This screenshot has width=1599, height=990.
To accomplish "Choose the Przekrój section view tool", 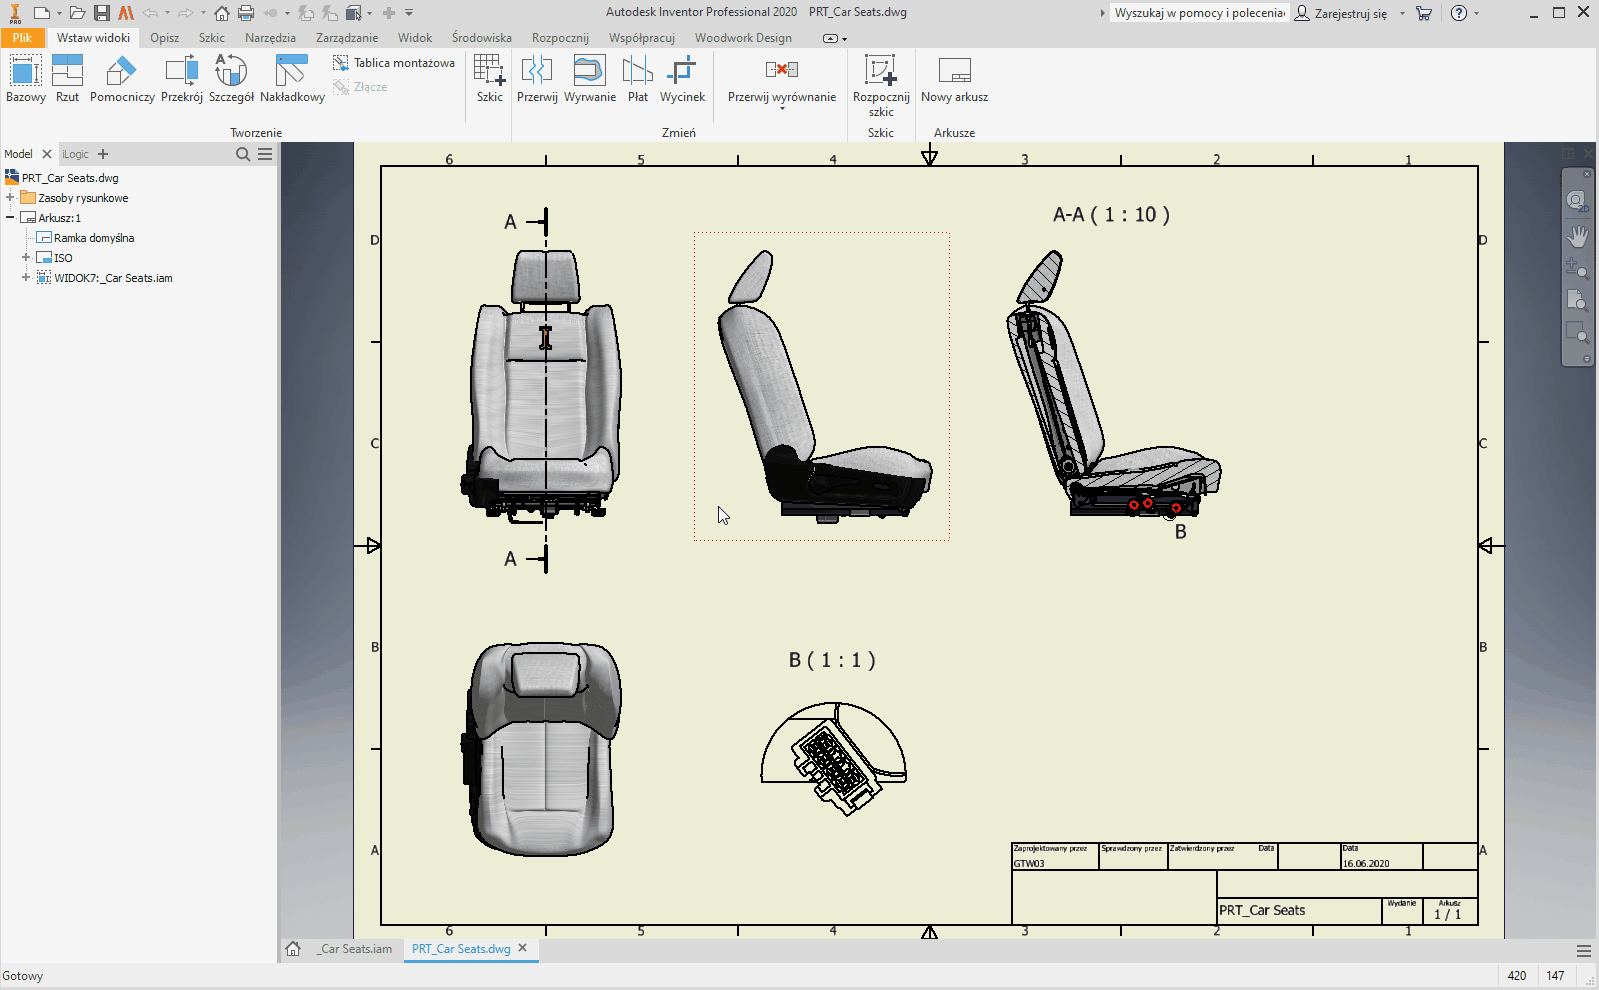I will tap(181, 78).
